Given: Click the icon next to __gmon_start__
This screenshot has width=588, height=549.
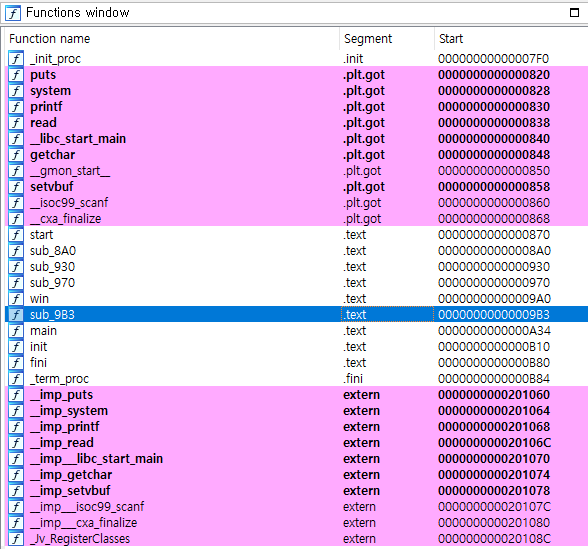Looking at the screenshot, I should 16,171.
